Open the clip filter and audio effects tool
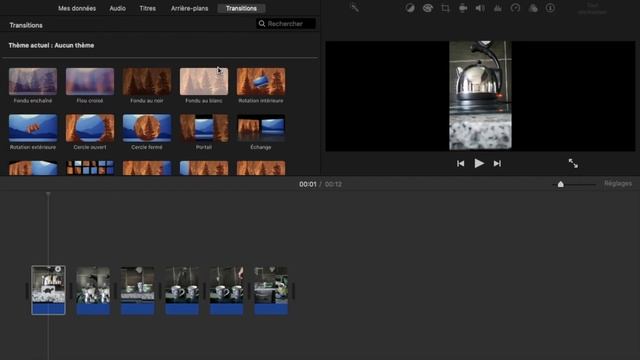 pos(533,8)
